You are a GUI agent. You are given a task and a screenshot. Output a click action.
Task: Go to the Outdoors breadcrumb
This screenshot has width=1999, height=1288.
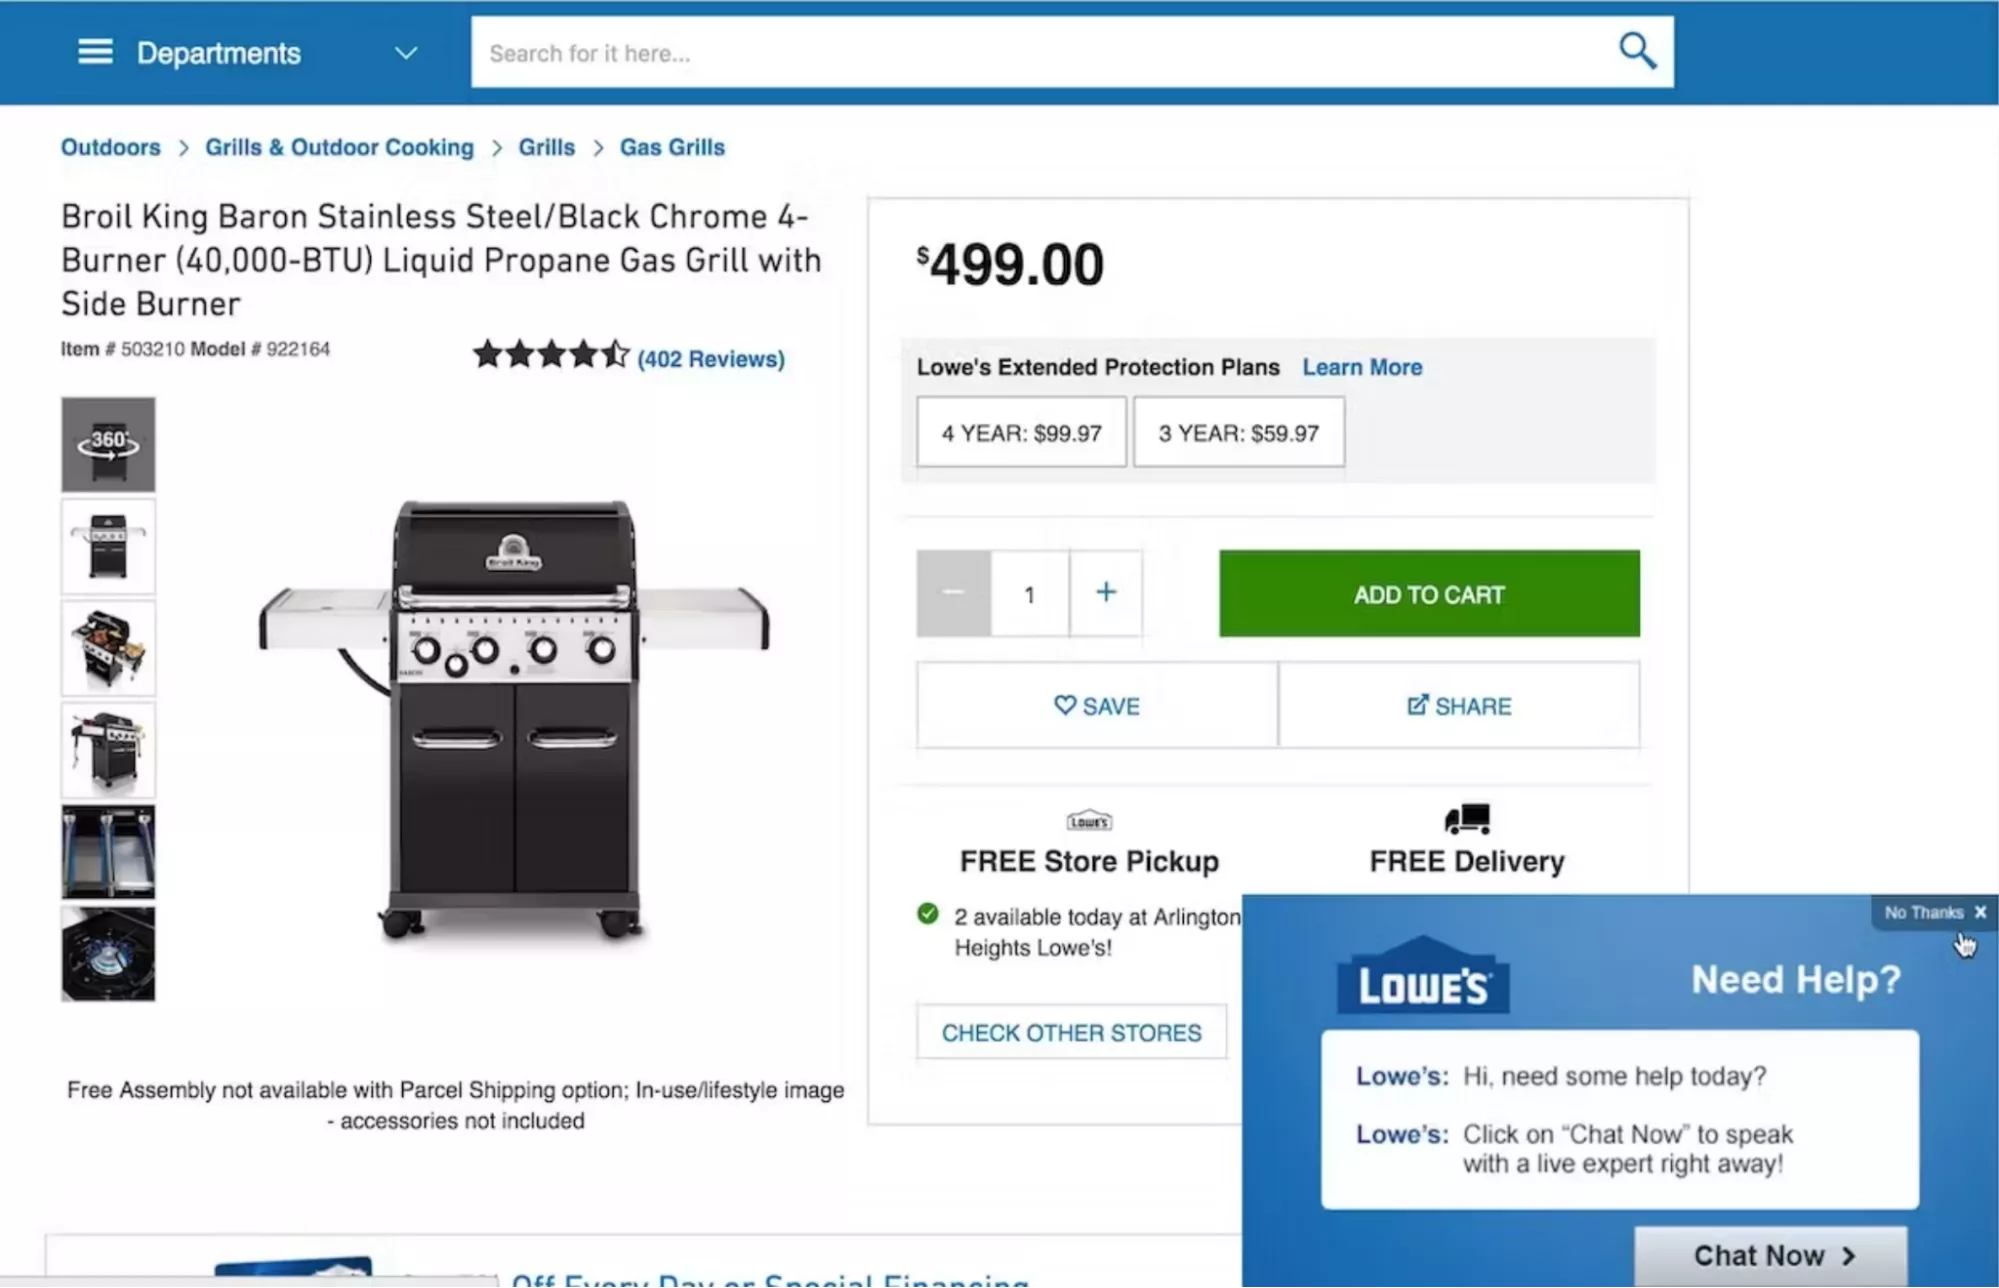coord(110,147)
